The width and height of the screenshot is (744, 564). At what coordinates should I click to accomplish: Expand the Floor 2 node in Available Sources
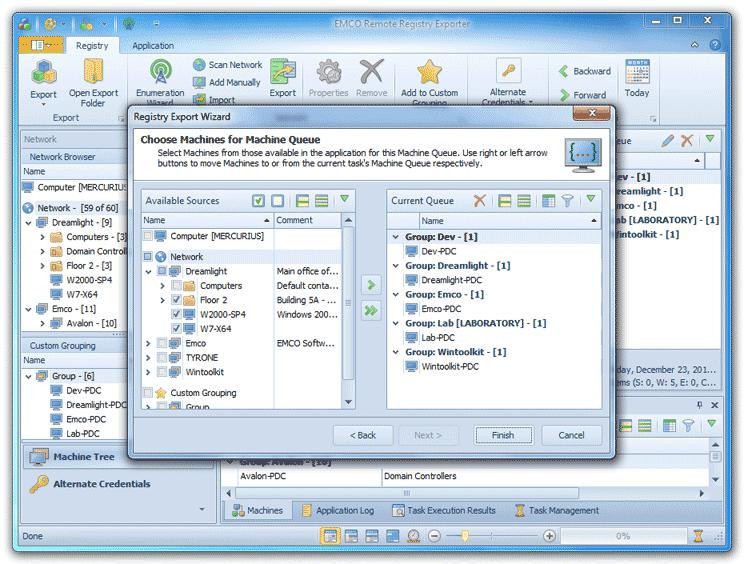[163, 300]
